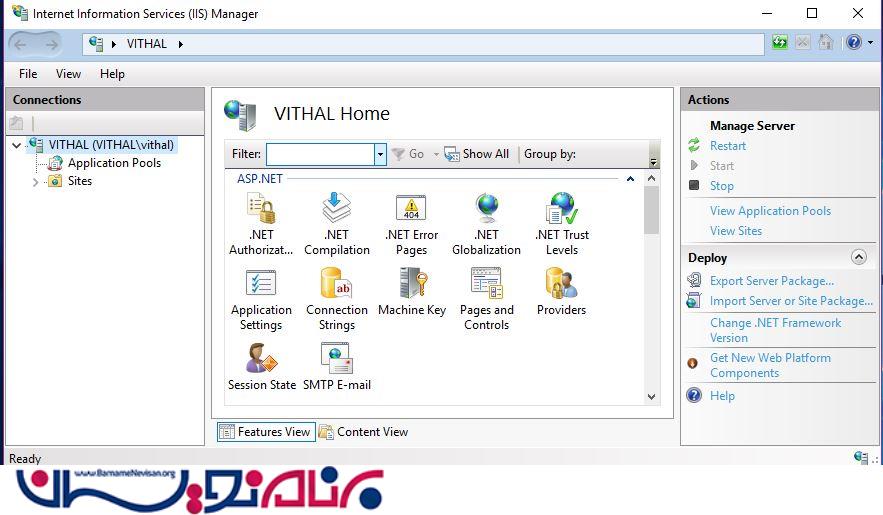Open Connection Strings feature
This screenshot has width=883, height=515.
(337, 299)
